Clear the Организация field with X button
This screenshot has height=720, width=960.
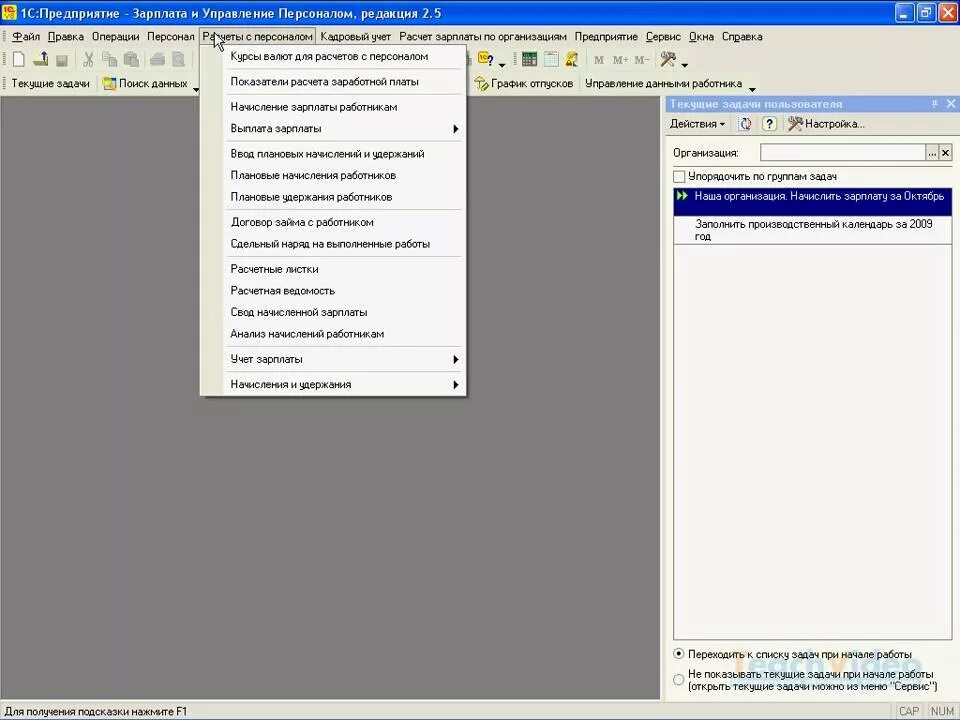click(946, 152)
